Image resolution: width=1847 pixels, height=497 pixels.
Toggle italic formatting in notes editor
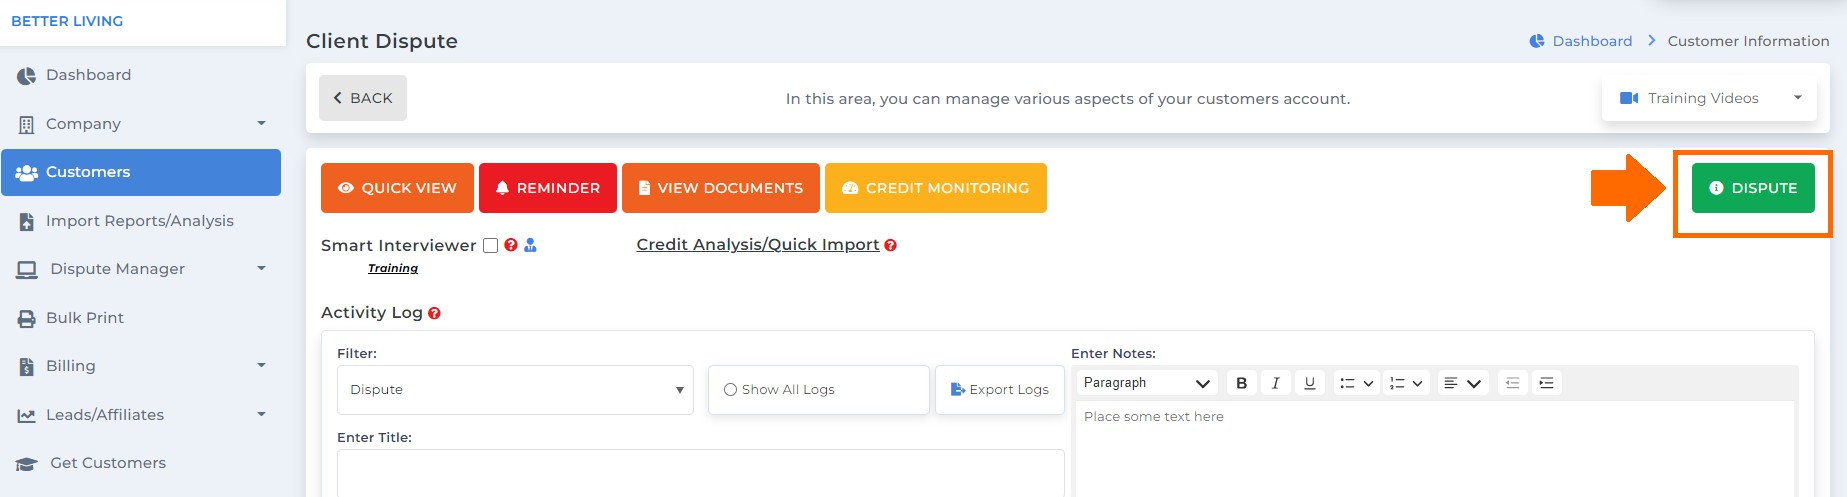[1276, 383]
